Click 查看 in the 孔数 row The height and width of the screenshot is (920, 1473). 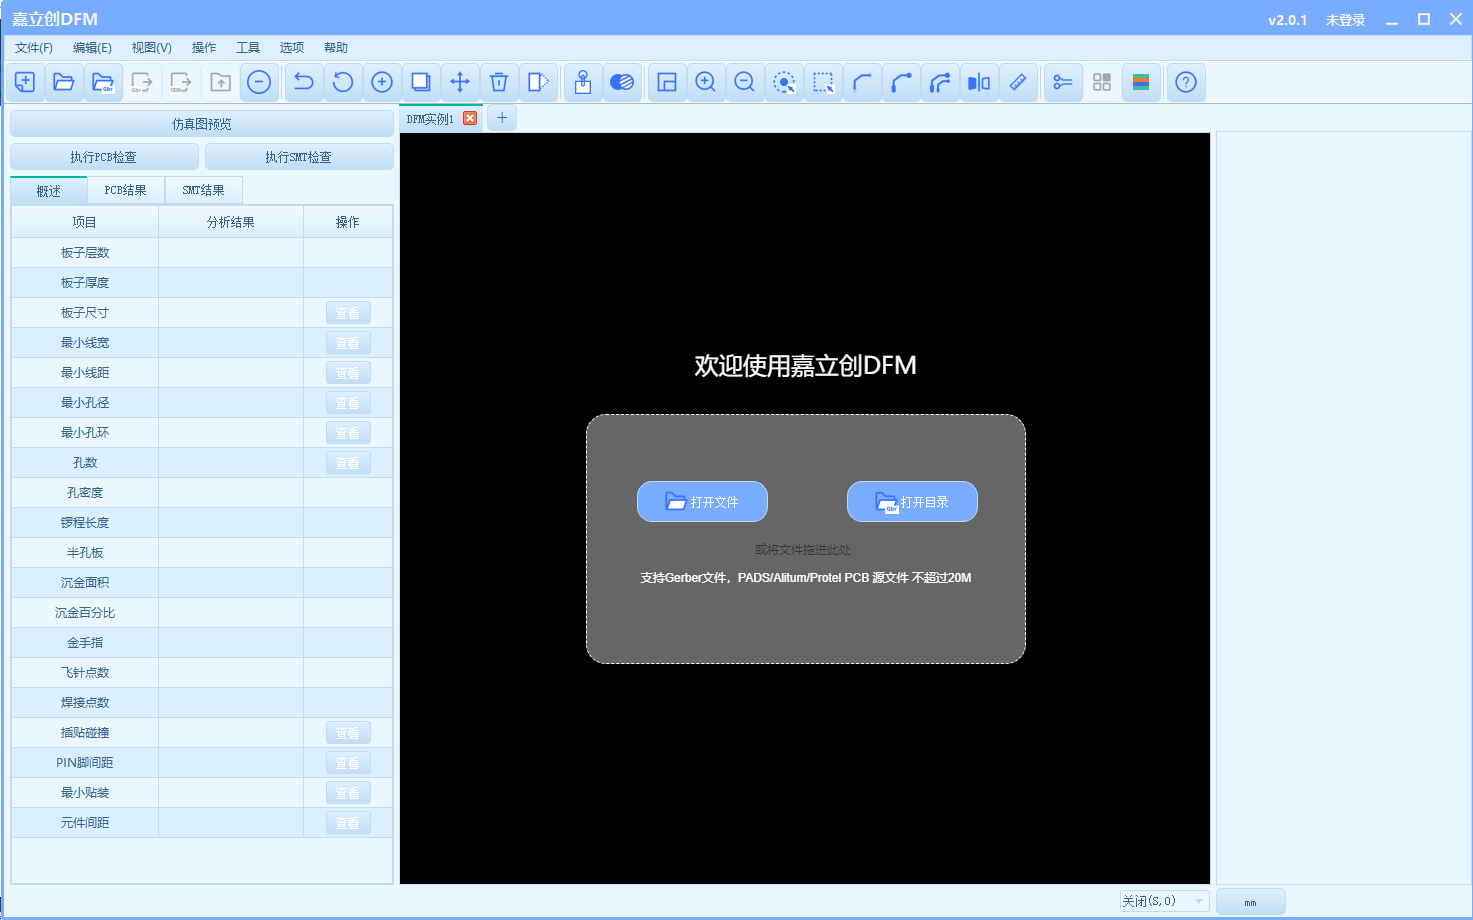(x=348, y=463)
